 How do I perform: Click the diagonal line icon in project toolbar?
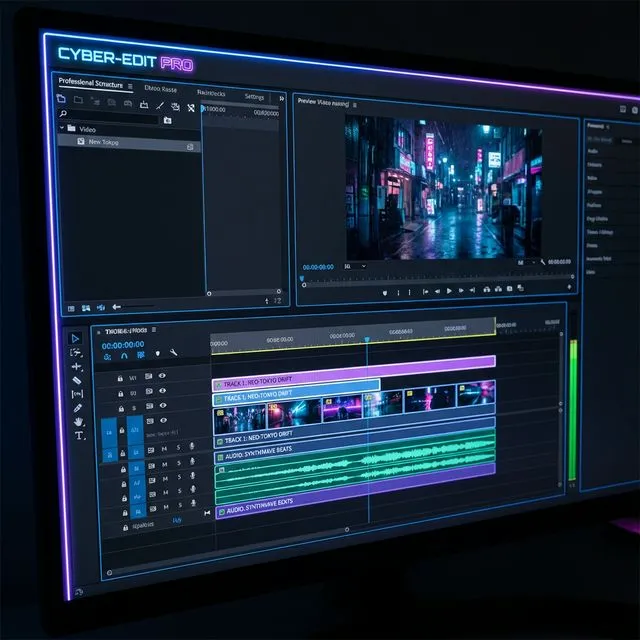pyautogui.click(x=160, y=106)
